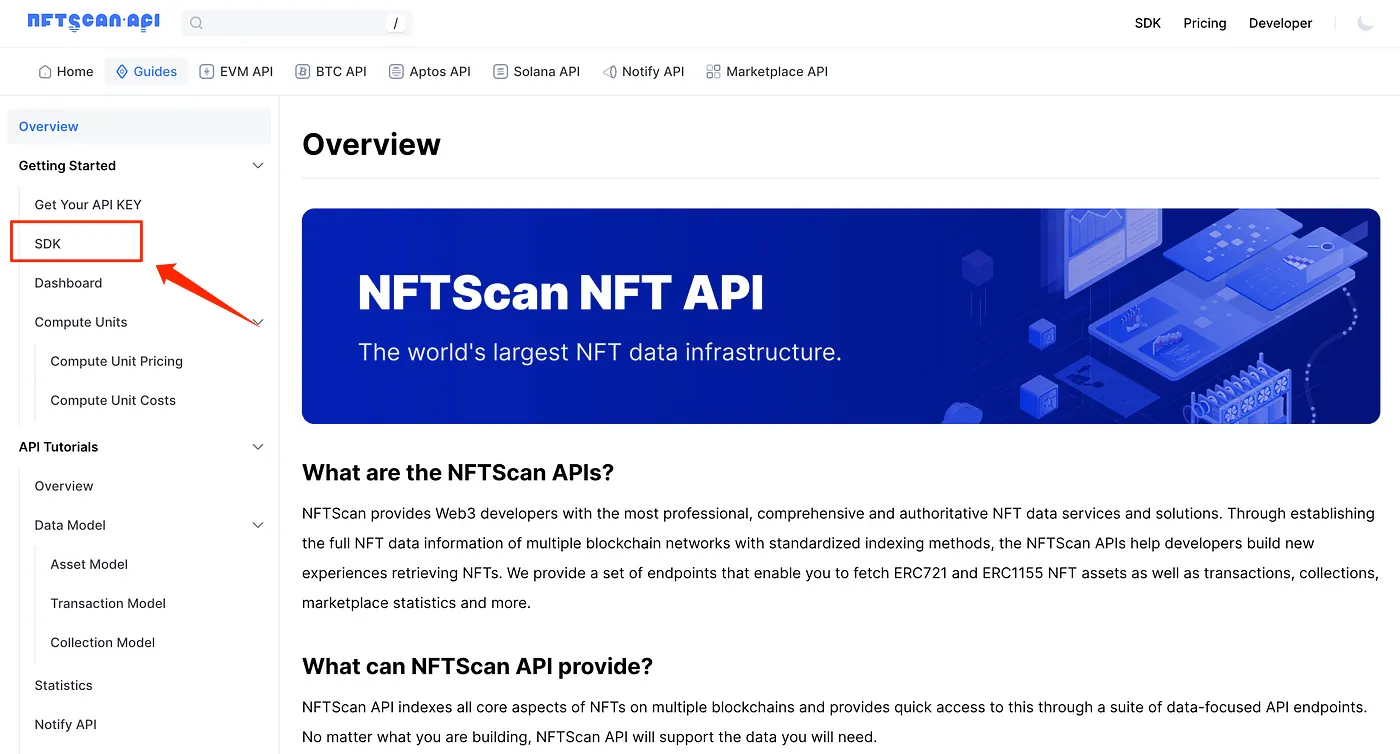The image size is (1400, 754).
Task: Collapse the API Tutorials section chevron
Action: [258, 447]
